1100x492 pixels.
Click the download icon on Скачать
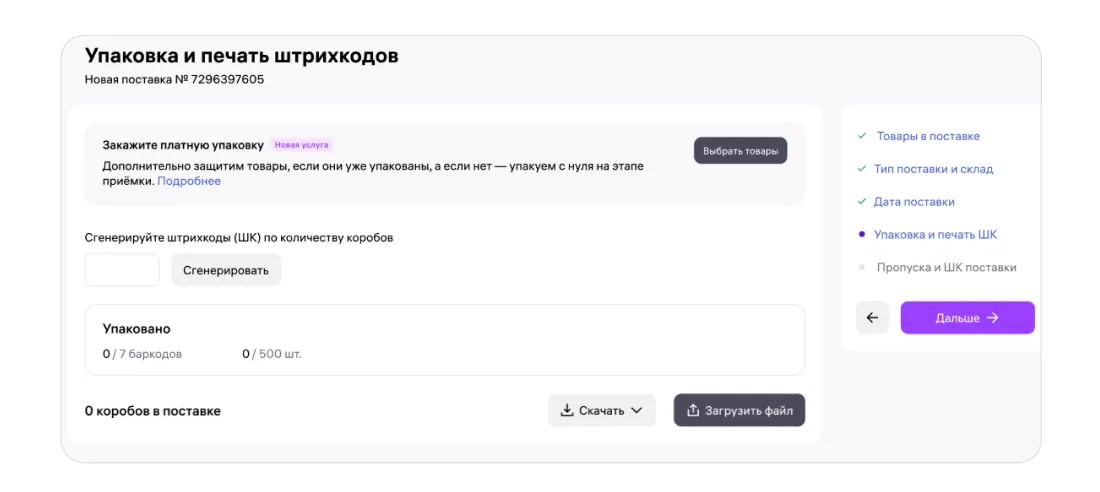[x=567, y=410]
